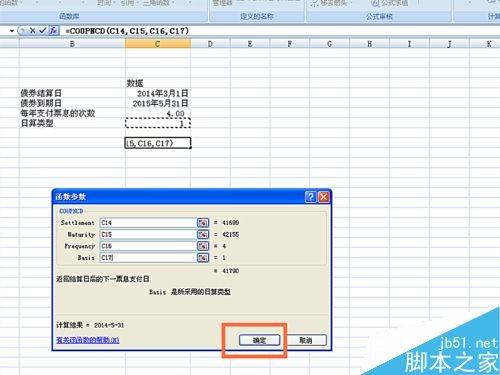The width and height of the screenshot is (500, 375).
Task: Click the Maturity input field with C15
Action: 148,234
